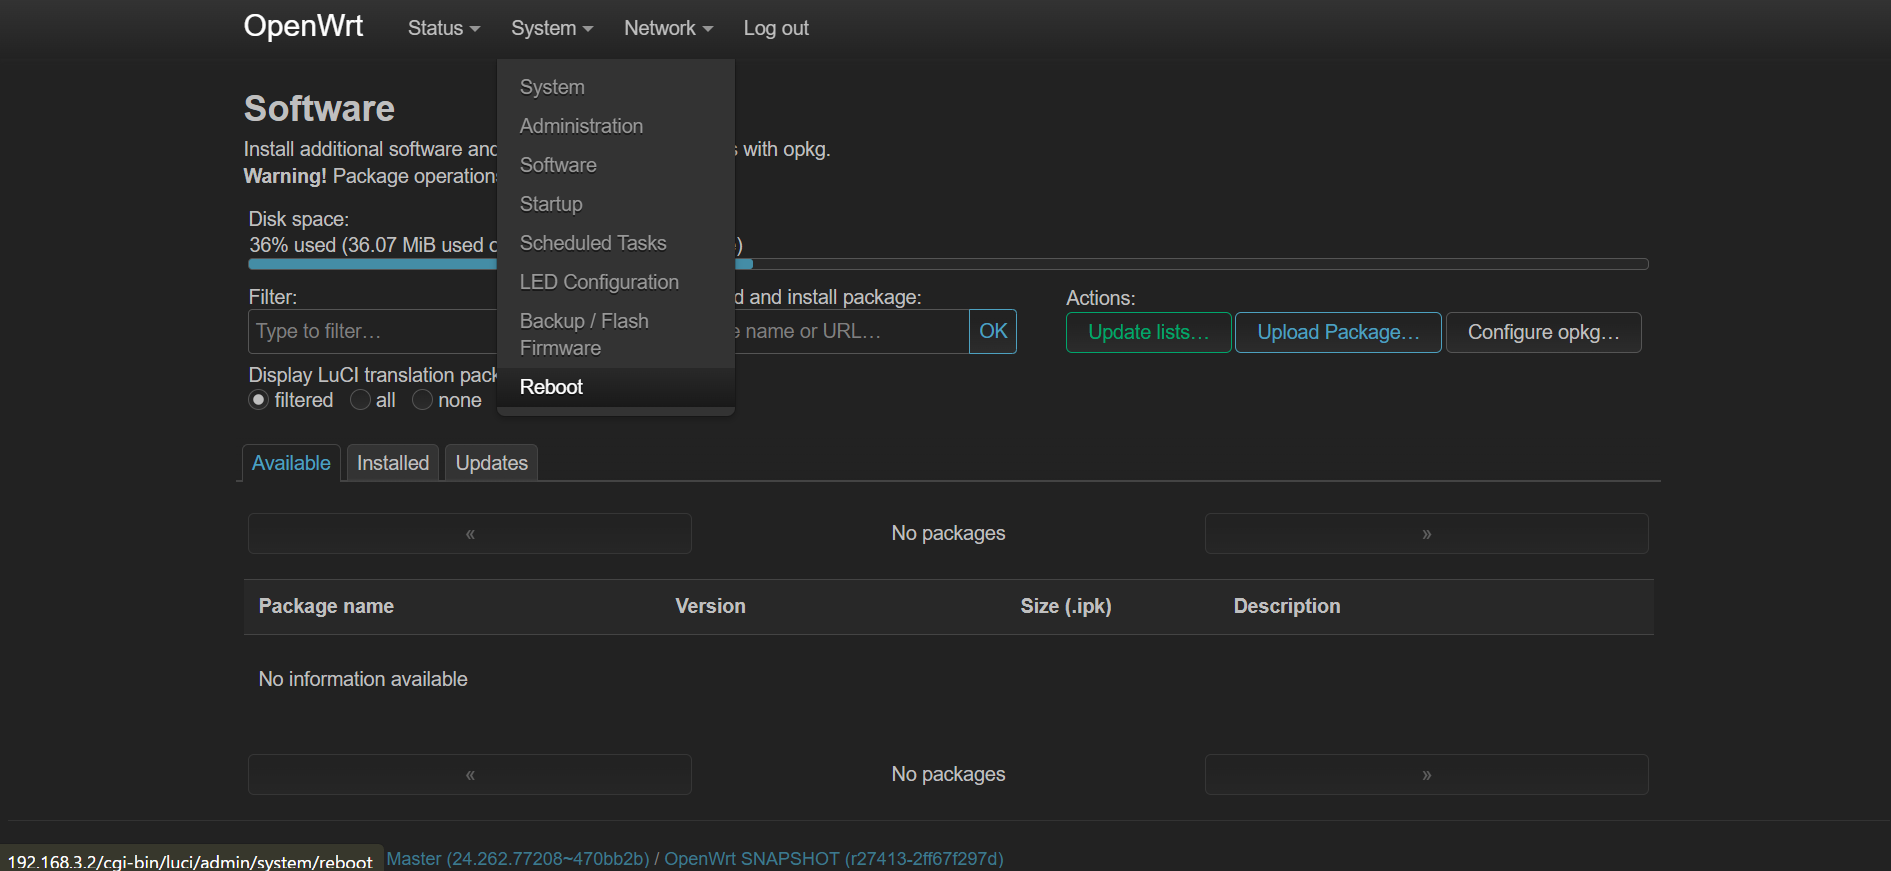This screenshot has width=1891, height=871.
Task: Click bottom previous page « button
Action: point(470,775)
